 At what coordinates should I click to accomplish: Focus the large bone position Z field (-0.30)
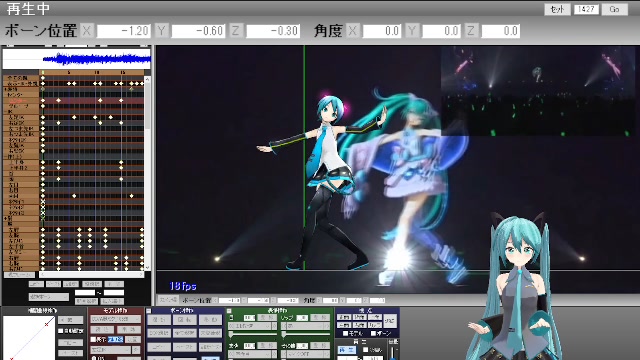(273, 31)
